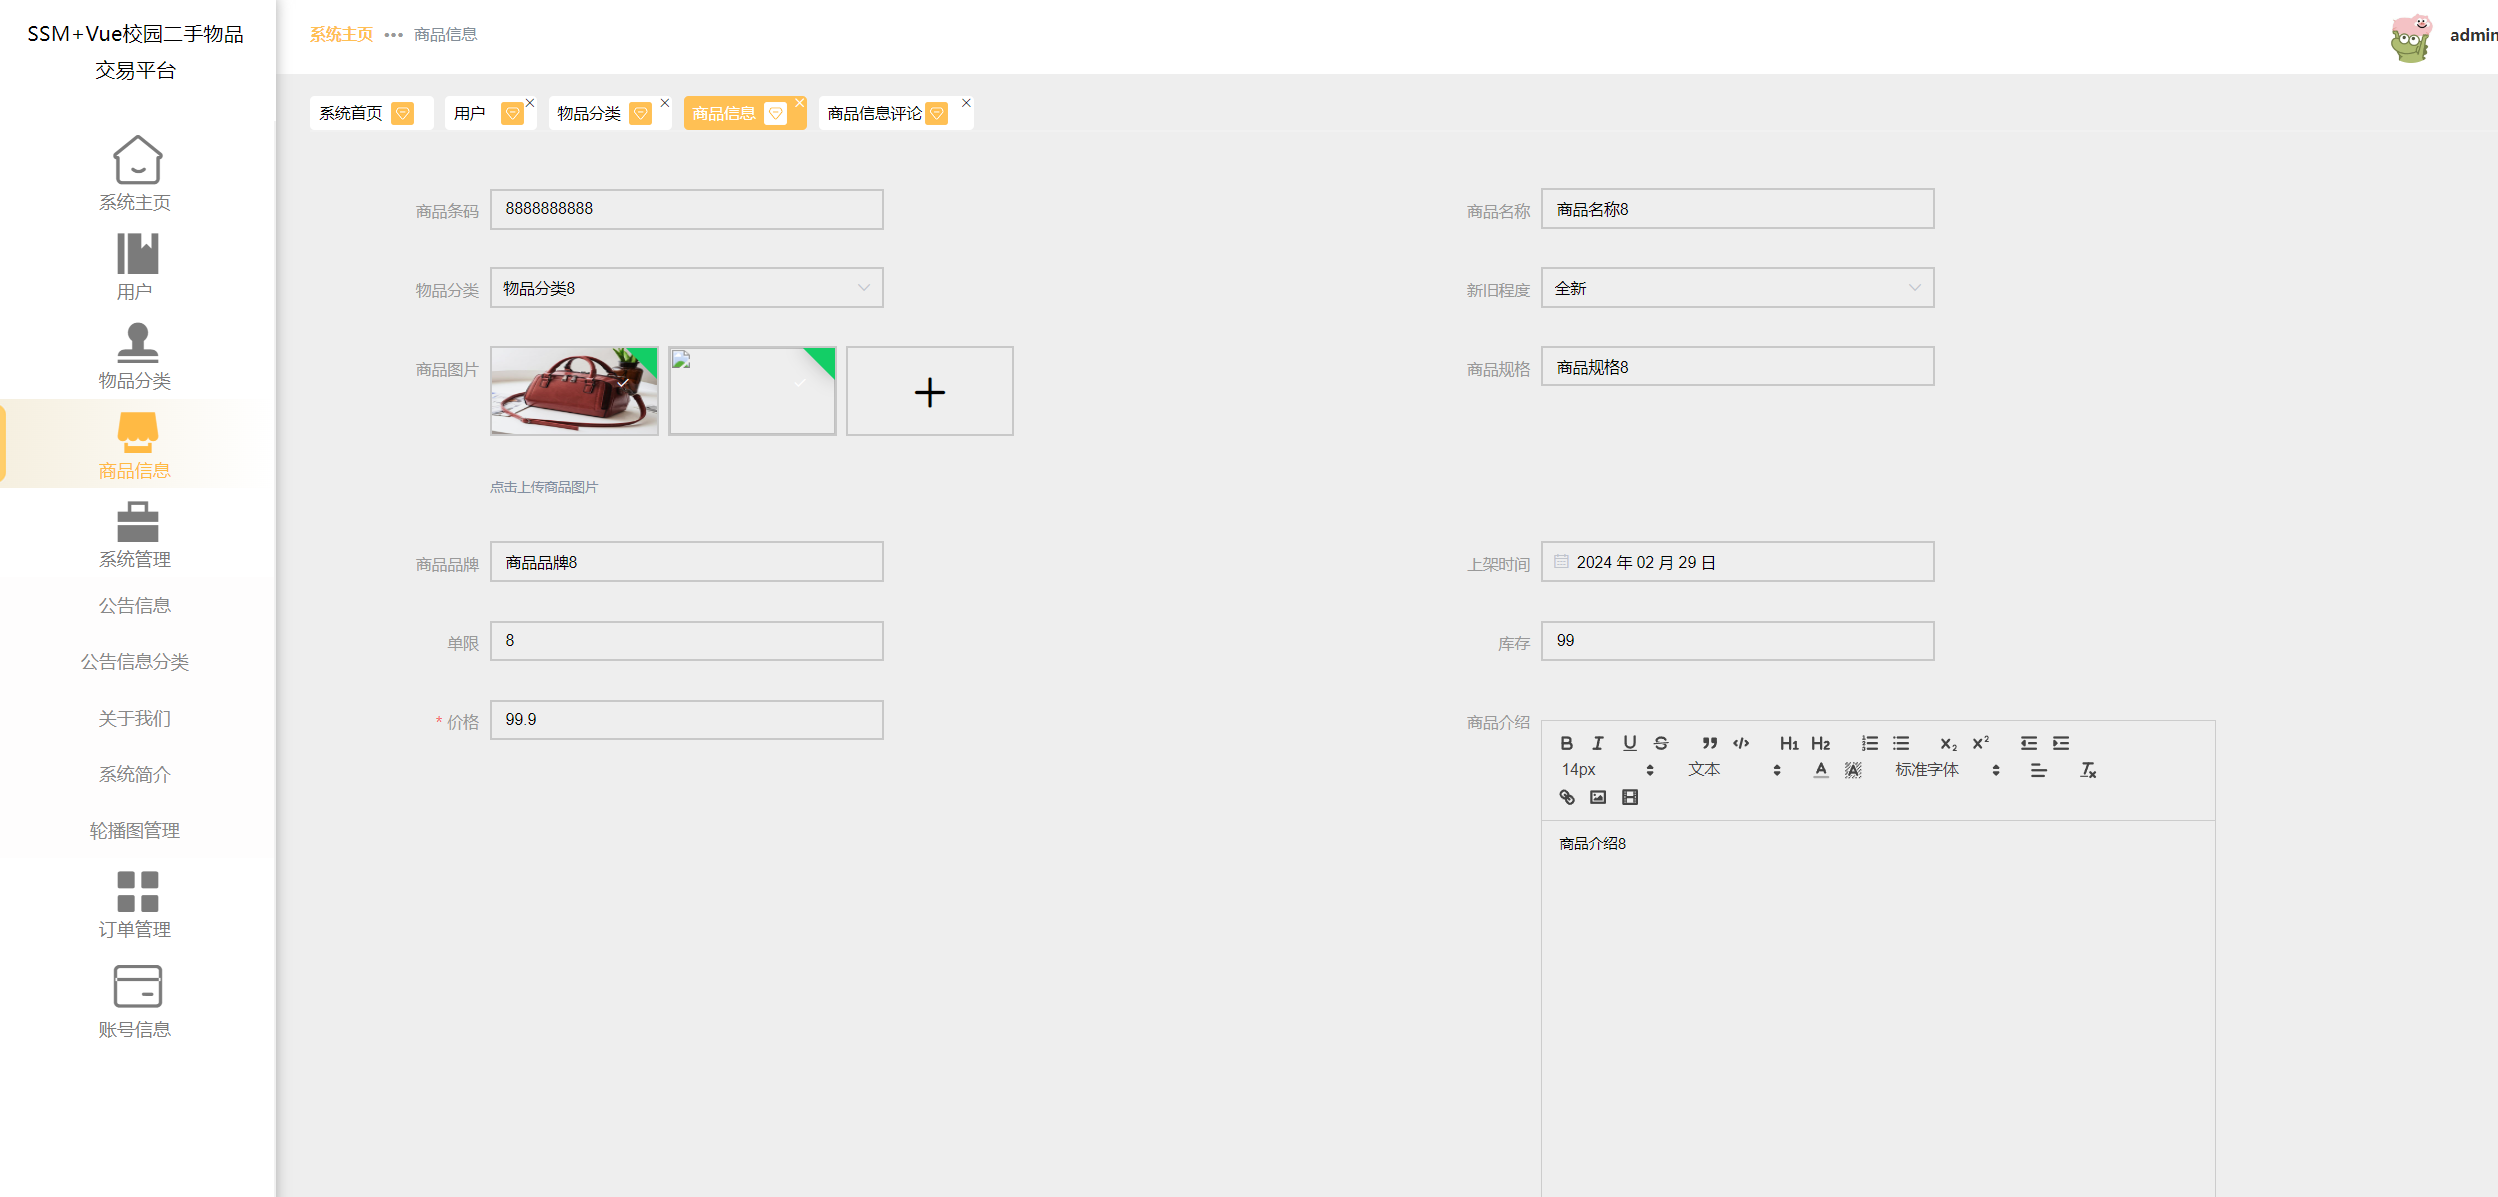Insert video into the editor

tap(1630, 797)
